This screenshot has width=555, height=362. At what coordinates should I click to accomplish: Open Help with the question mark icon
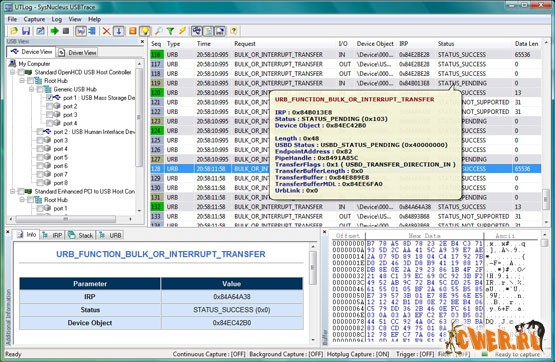(x=234, y=31)
